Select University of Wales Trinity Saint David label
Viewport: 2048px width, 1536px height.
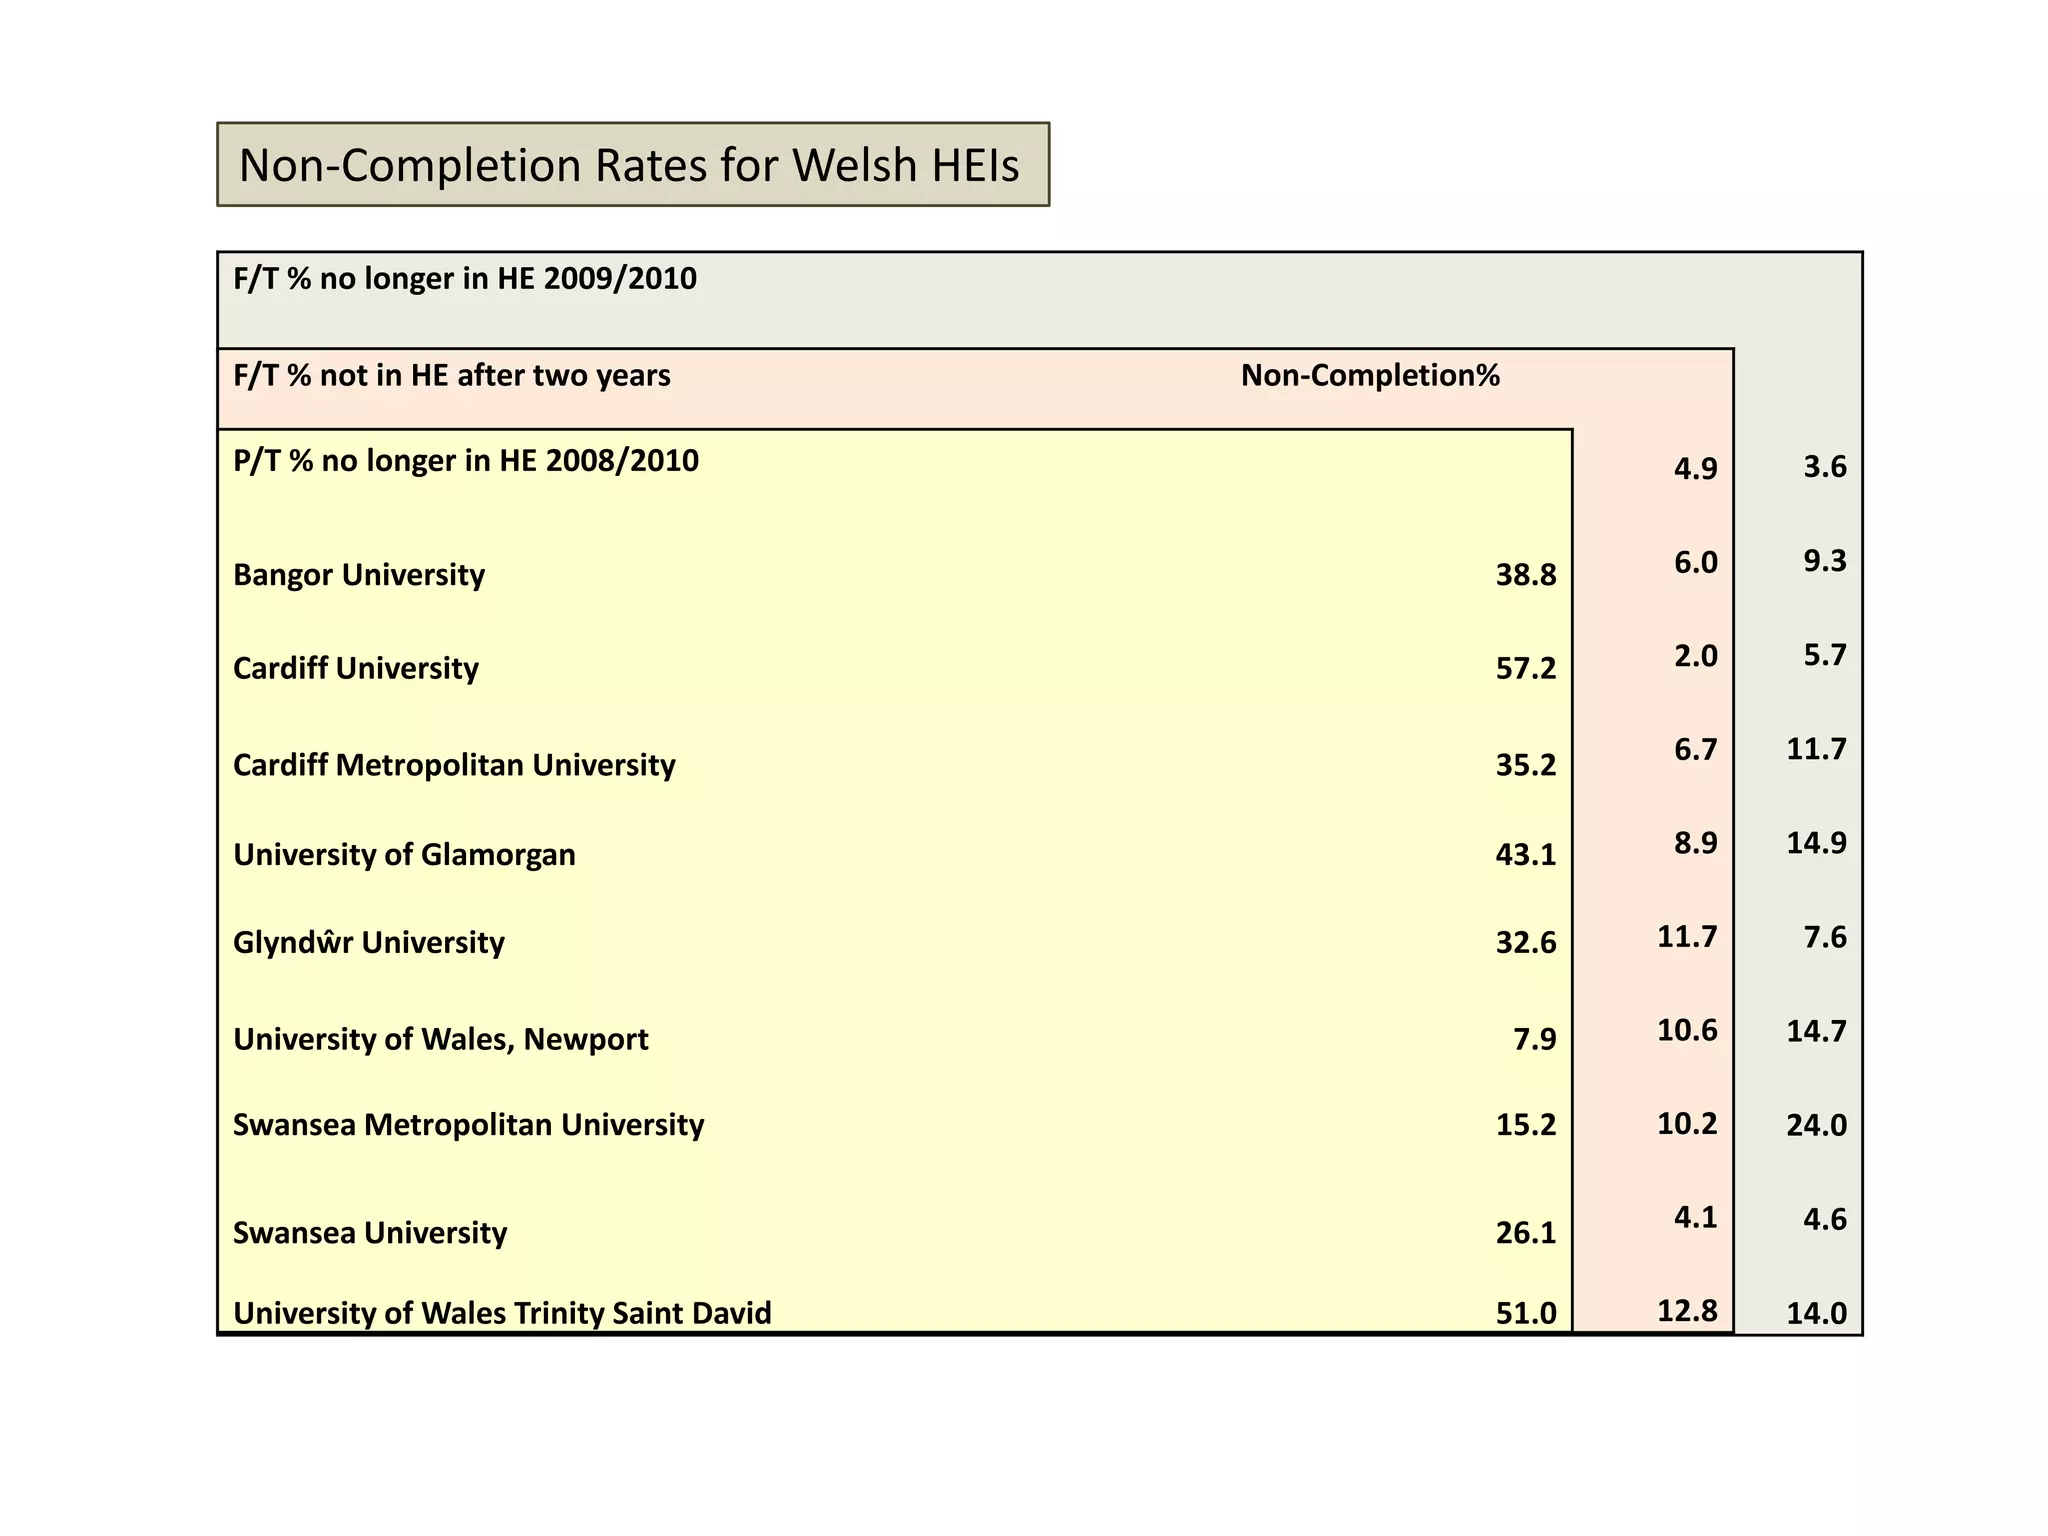502,1312
